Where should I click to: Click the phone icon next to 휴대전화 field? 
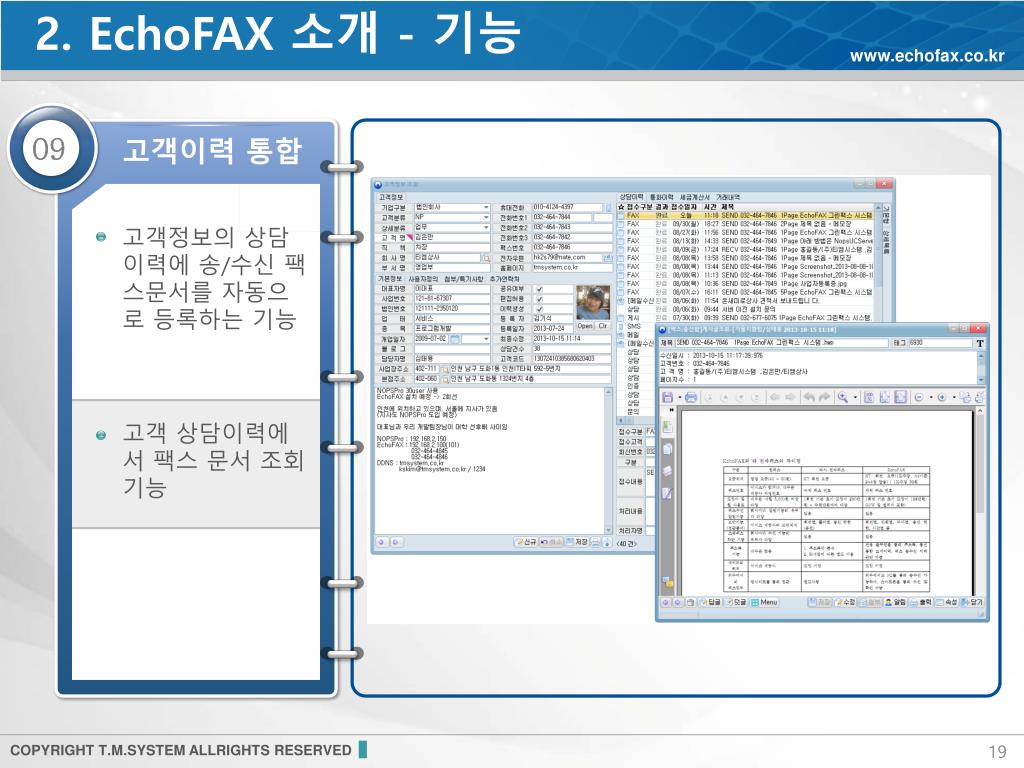tap(608, 208)
